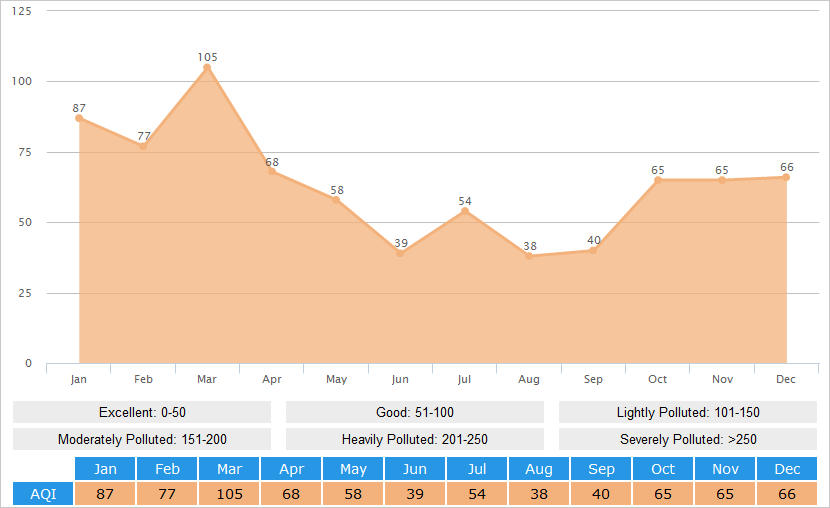The image size is (830, 508).
Task: Click the January data point at 87
Action: click(79, 118)
